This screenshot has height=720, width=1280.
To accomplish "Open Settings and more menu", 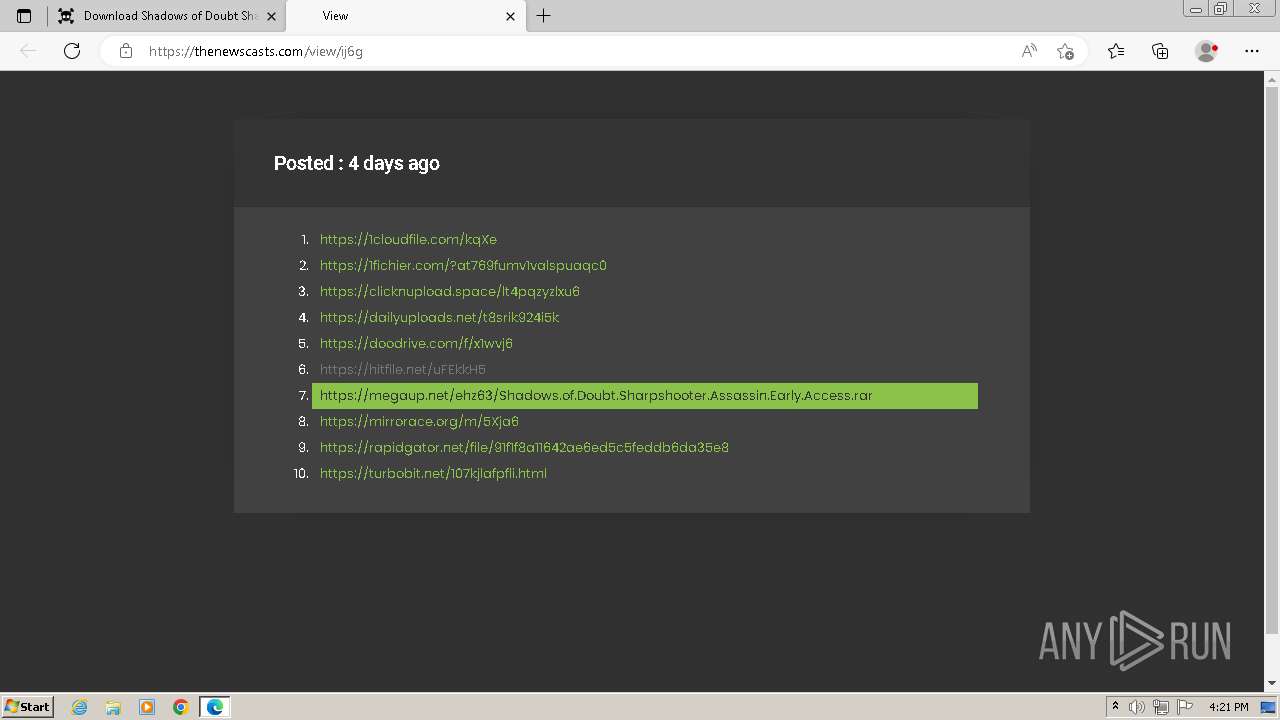I will (x=1252, y=51).
